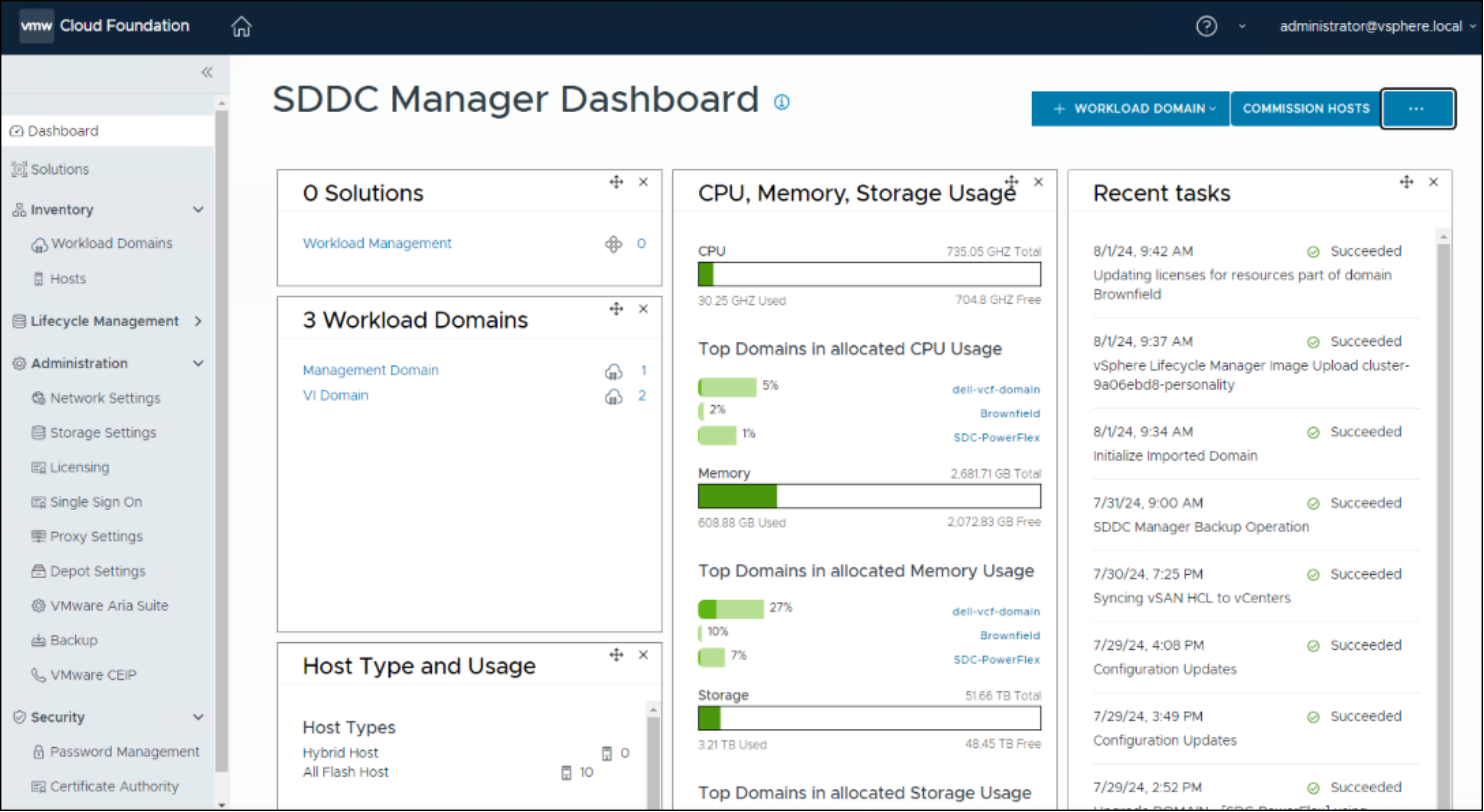Click the Recent tasks scrollbar
The image size is (1484, 812).
coord(1443,520)
